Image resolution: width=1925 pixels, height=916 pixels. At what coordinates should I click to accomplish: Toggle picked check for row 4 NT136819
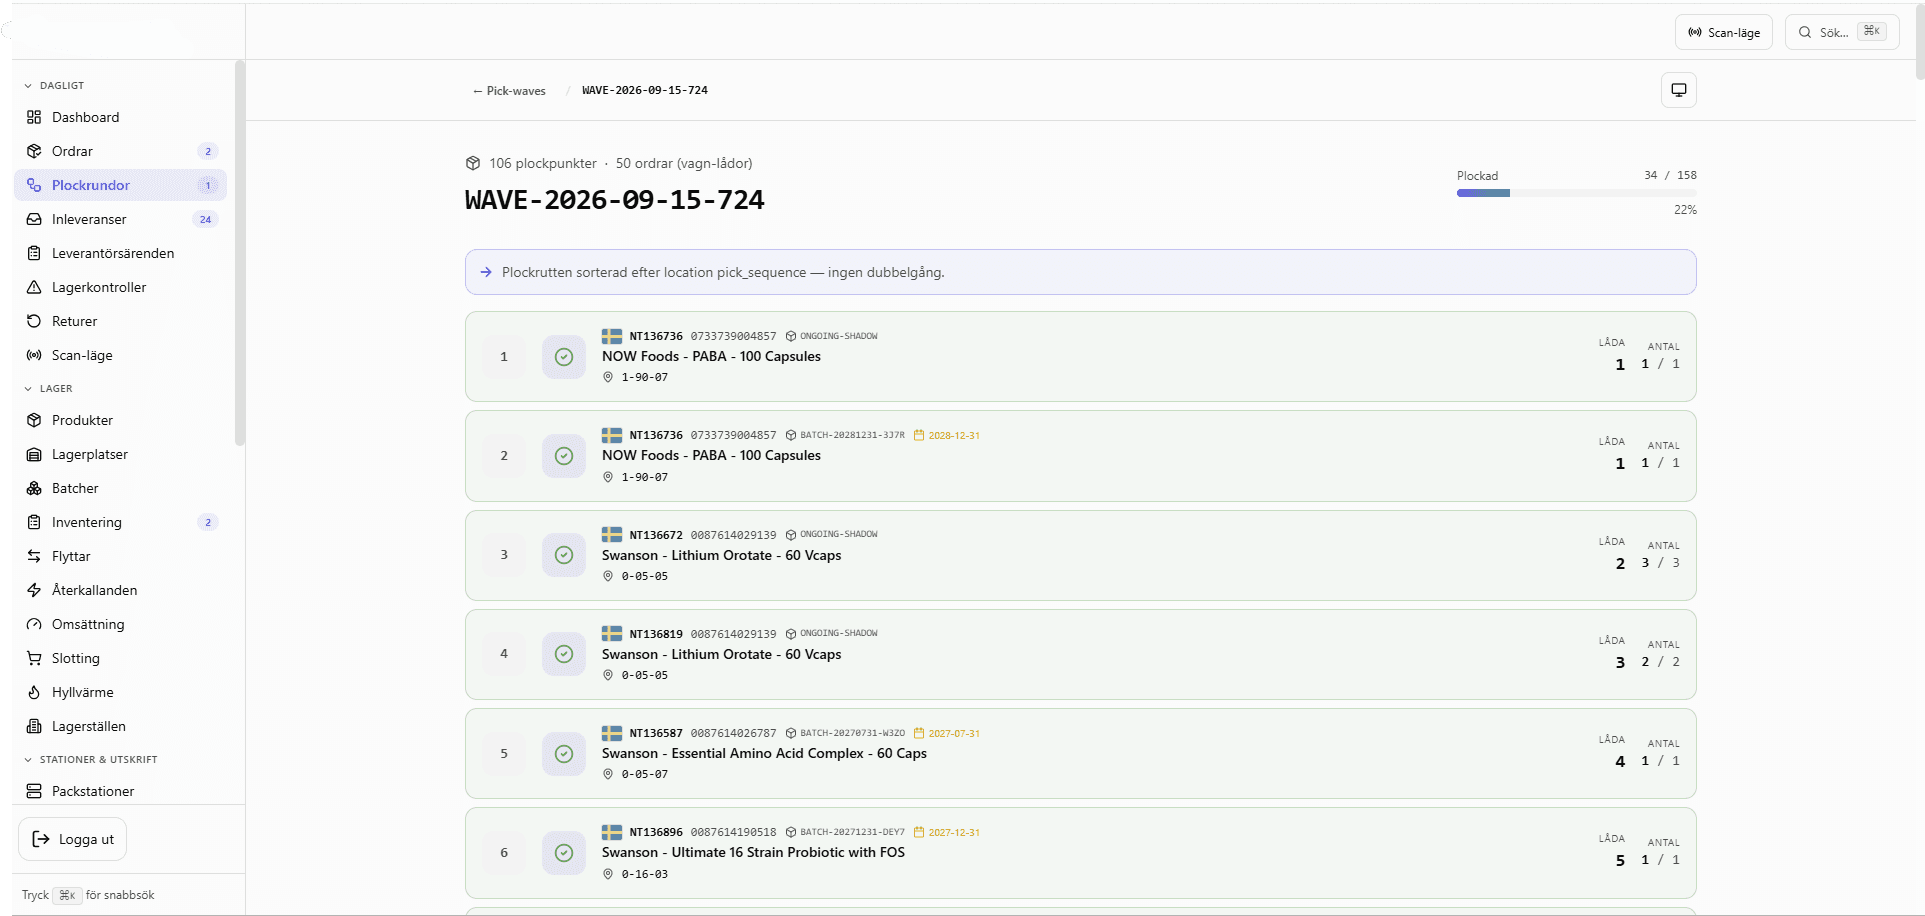click(564, 654)
